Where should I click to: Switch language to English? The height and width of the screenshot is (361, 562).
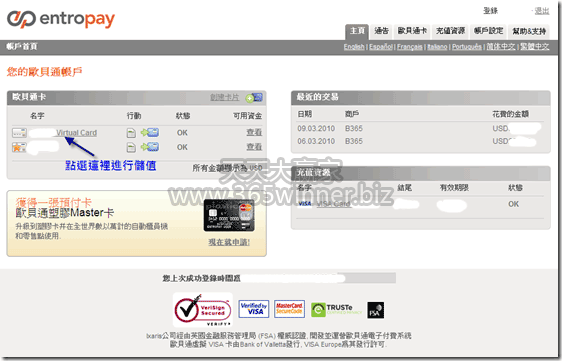[354, 47]
